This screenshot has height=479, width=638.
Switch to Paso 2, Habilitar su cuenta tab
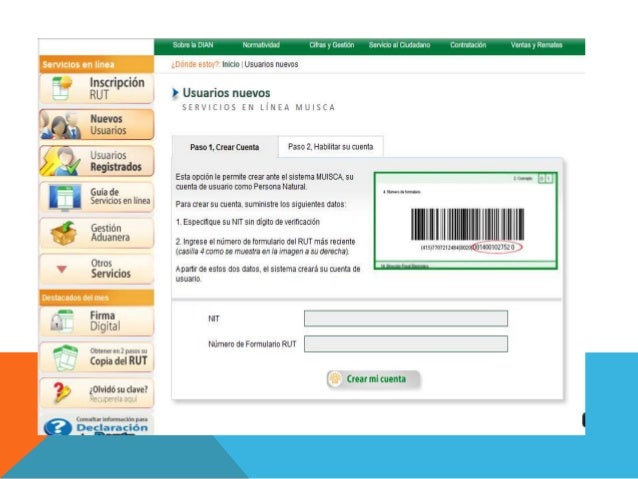(330, 147)
